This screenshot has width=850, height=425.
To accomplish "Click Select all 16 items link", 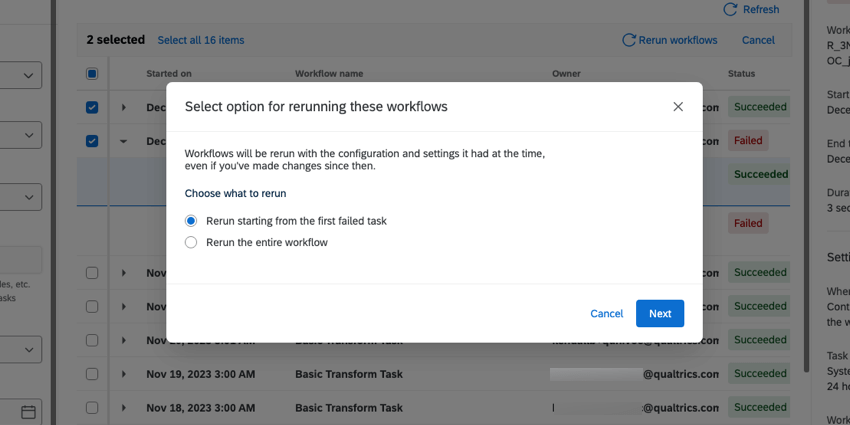I will [201, 40].
